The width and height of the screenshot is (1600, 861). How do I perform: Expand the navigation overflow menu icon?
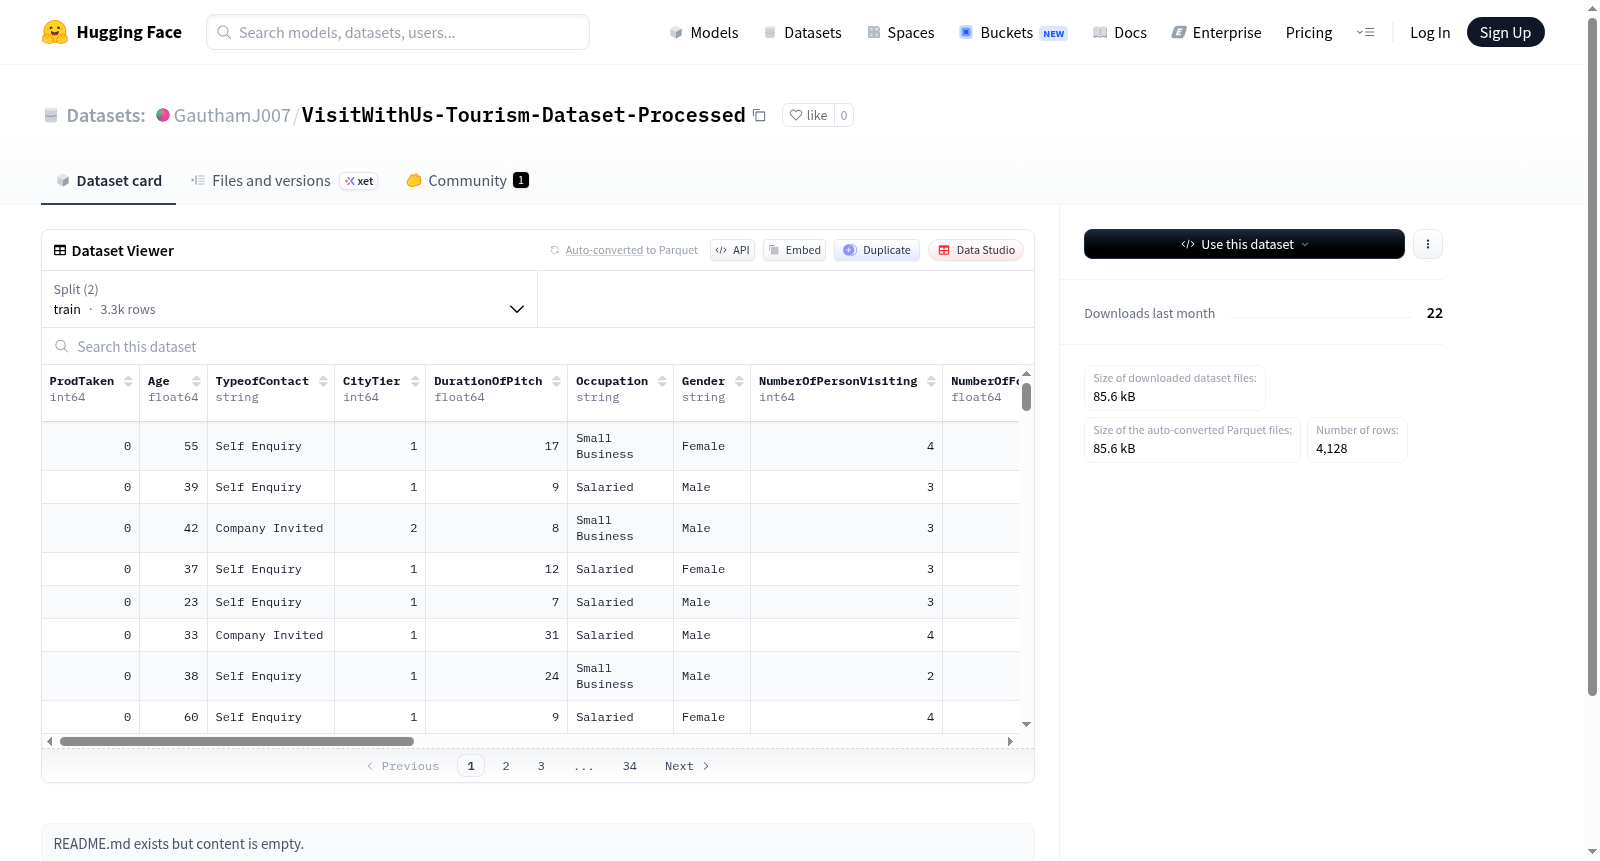1365,32
